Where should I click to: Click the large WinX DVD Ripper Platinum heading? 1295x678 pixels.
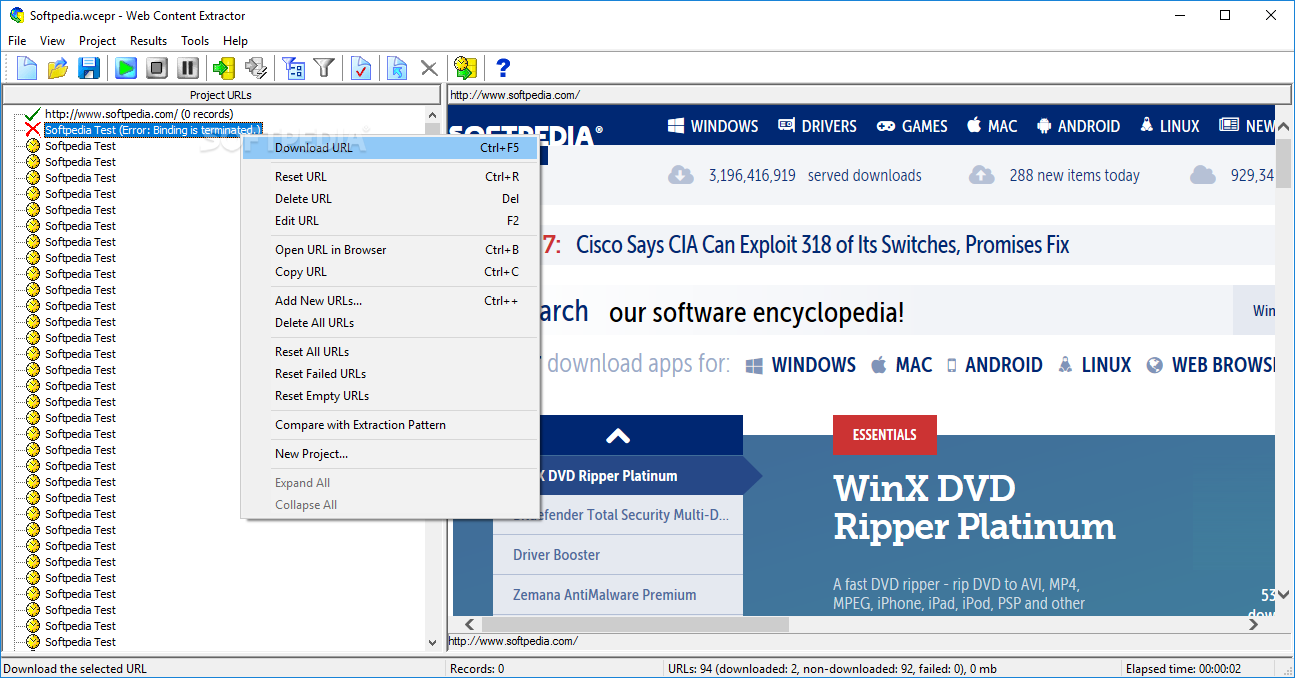click(974, 508)
